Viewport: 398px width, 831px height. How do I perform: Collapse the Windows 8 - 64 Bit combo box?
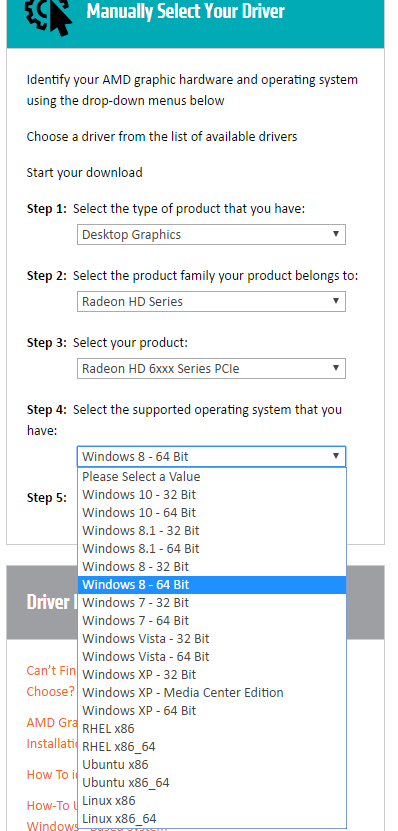[211, 456]
